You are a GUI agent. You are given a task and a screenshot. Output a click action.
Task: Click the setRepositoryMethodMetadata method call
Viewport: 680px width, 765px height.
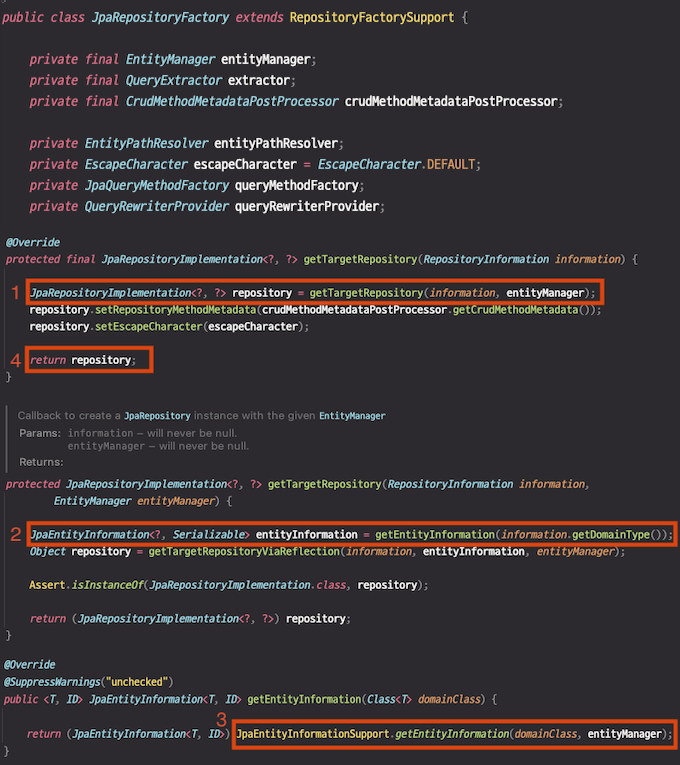[176, 310]
